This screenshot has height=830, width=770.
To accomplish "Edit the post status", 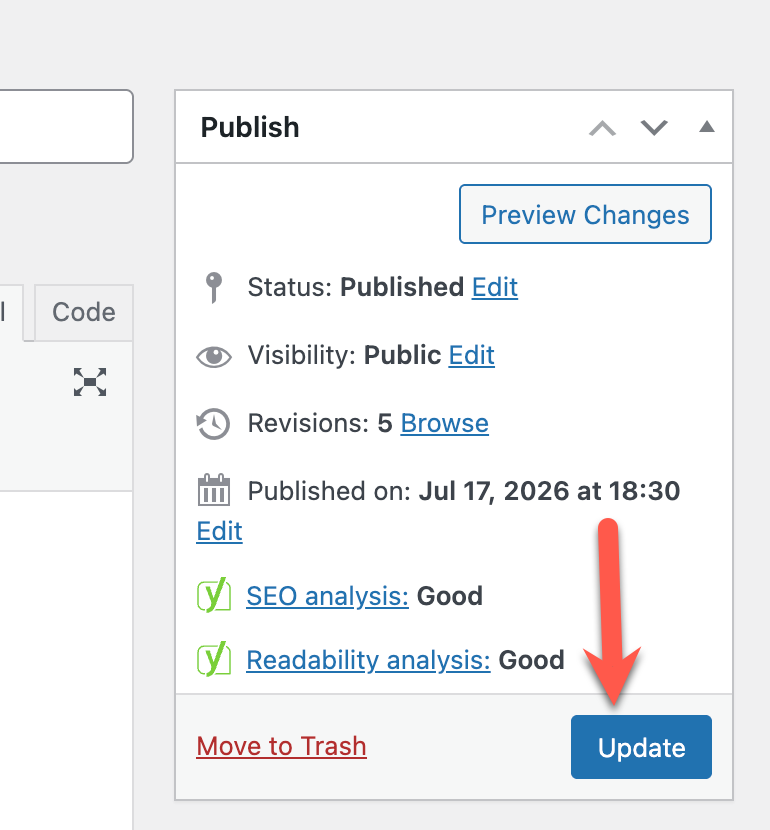I will point(495,287).
